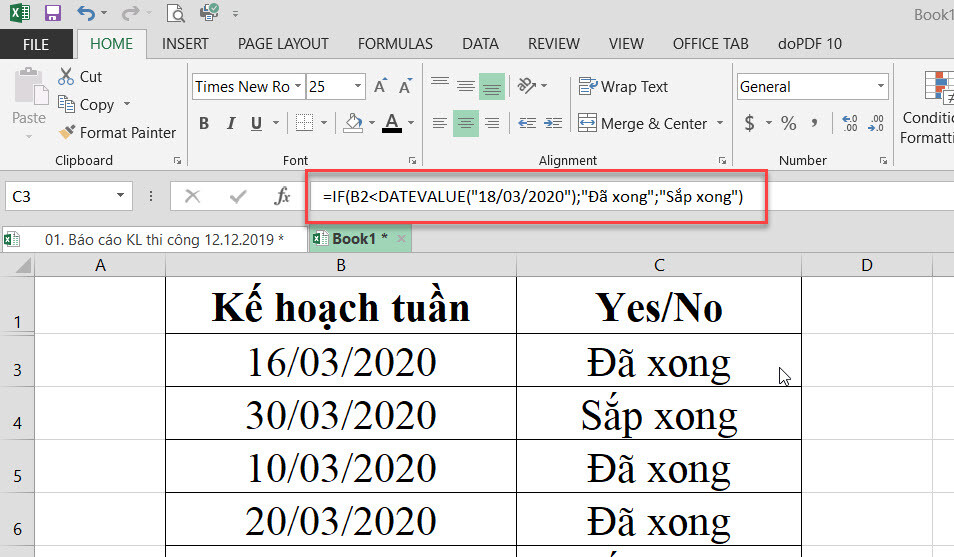This screenshot has width=954, height=557.
Task: Toggle Middle Align
Action: (x=466, y=86)
